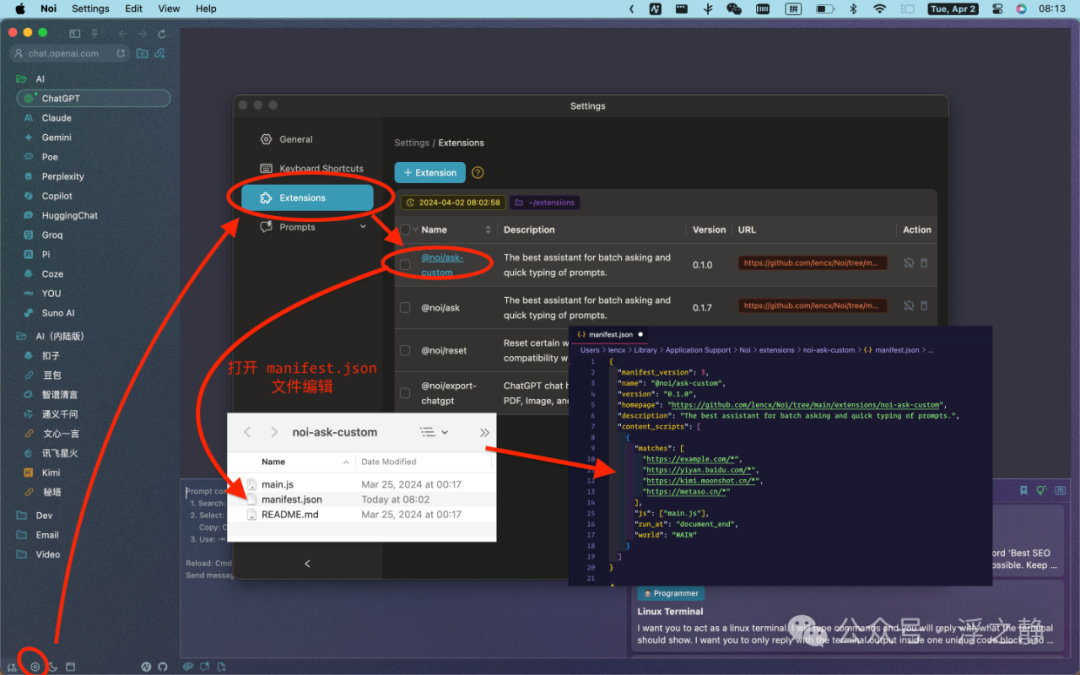1080x675 pixels.
Task: Collapse the AI folder in the sidebar
Action: [21, 79]
